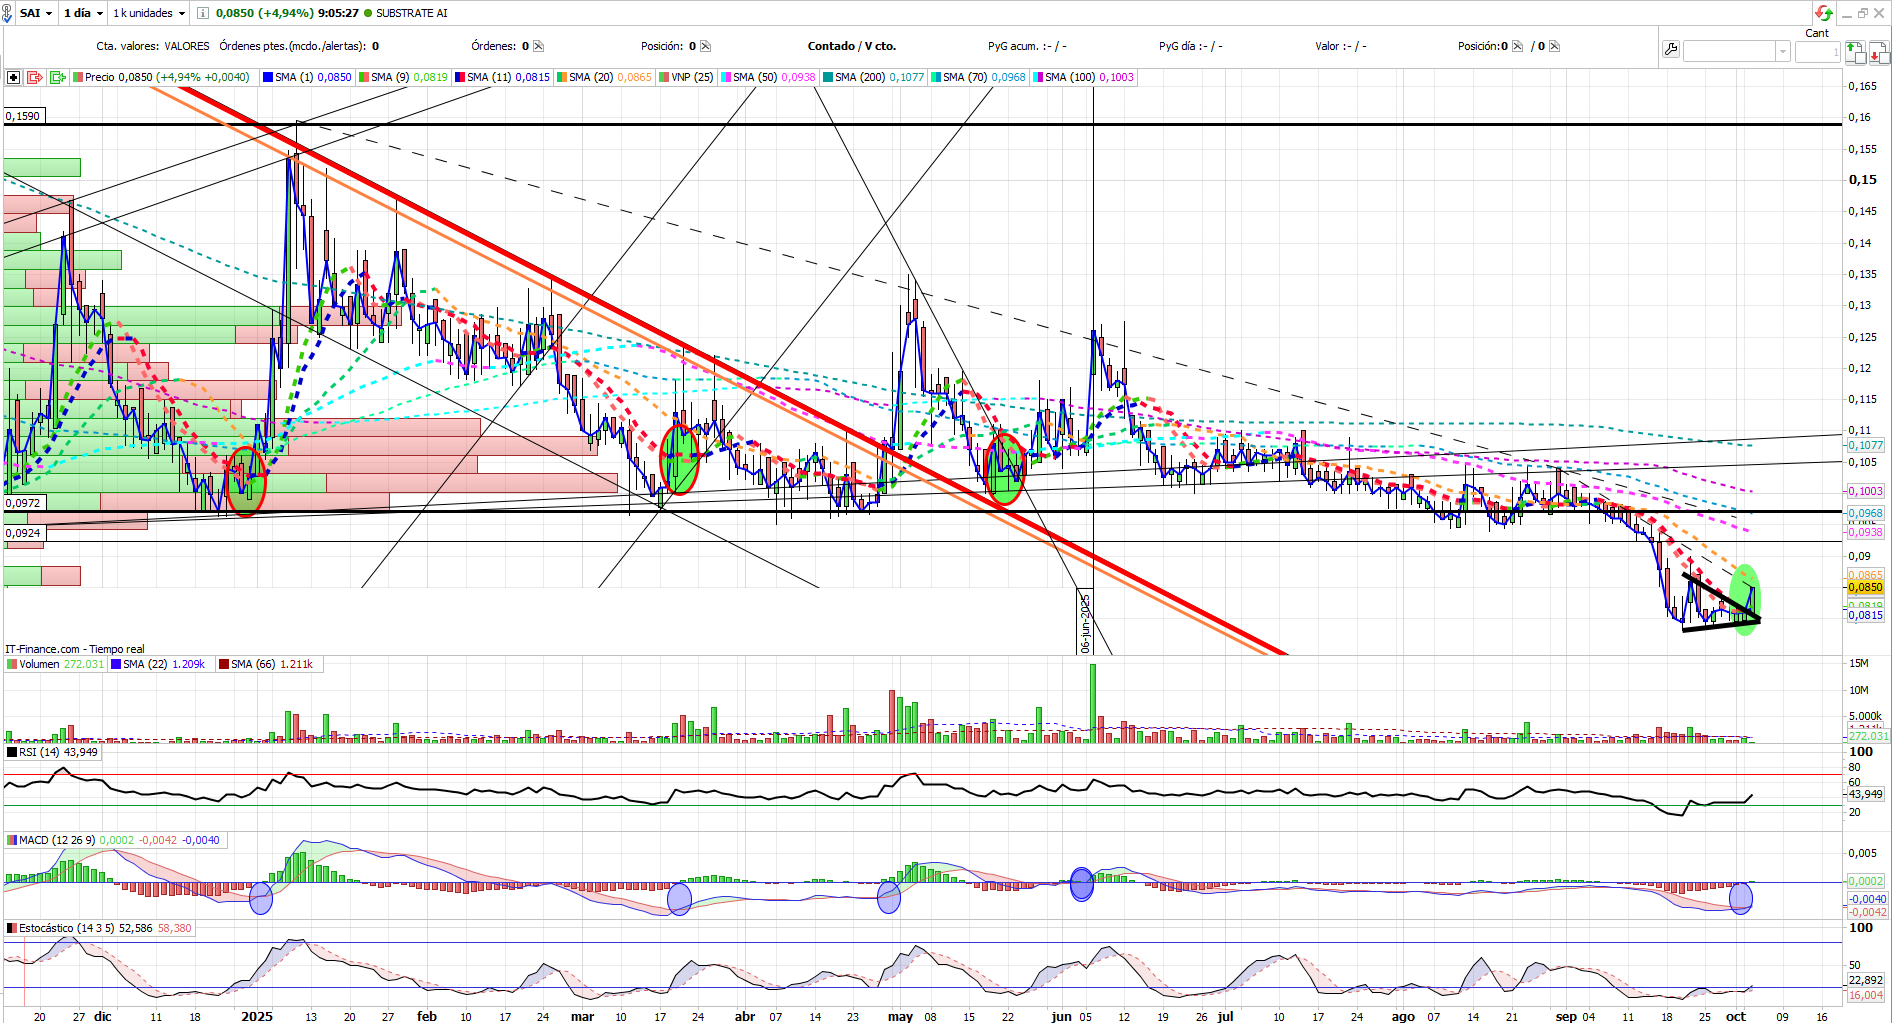
Task: Open the SMA (200) indicator label
Action: (873, 77)
